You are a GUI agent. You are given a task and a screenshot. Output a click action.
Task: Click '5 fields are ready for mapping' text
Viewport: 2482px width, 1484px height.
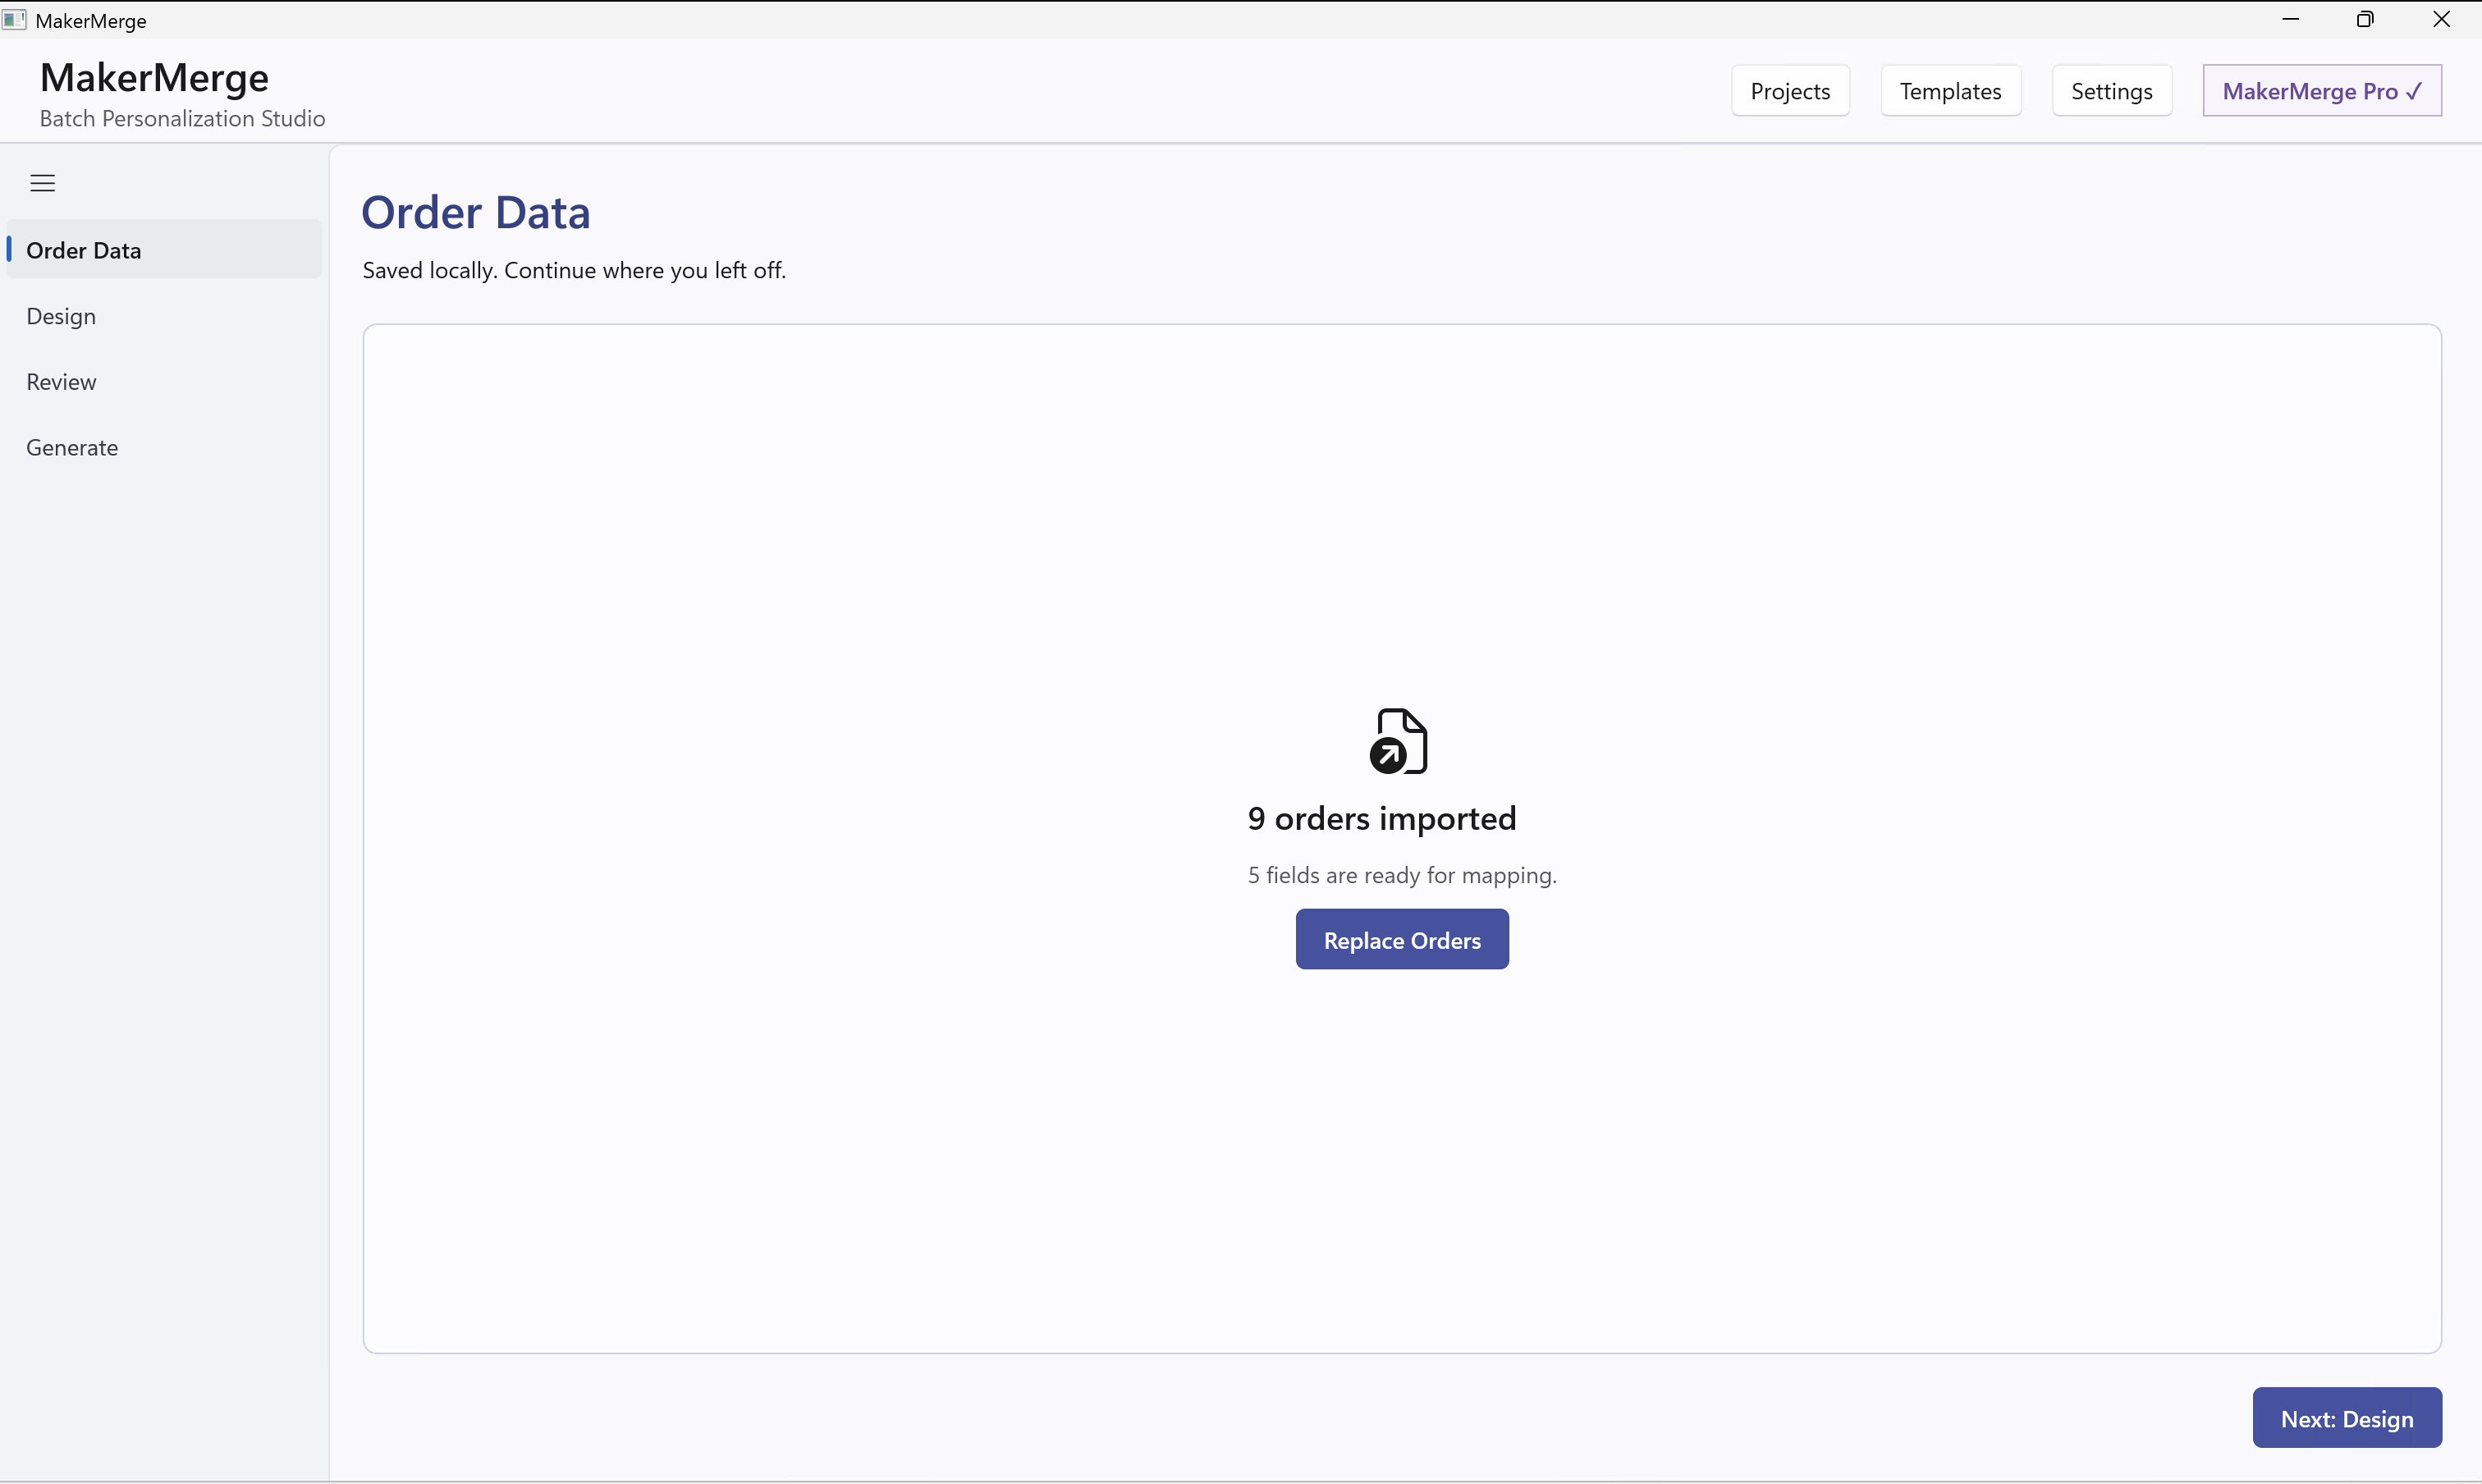pos(1402,875)
